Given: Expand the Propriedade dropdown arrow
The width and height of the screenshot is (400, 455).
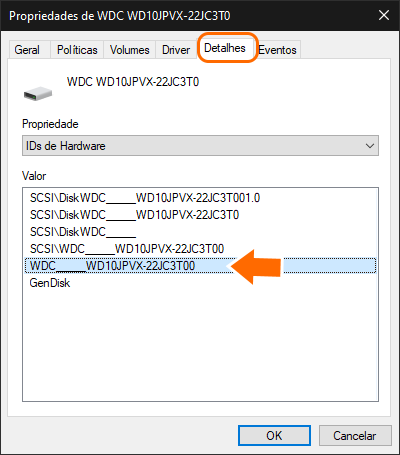Looking at the screenshot, I should [369, 146].
